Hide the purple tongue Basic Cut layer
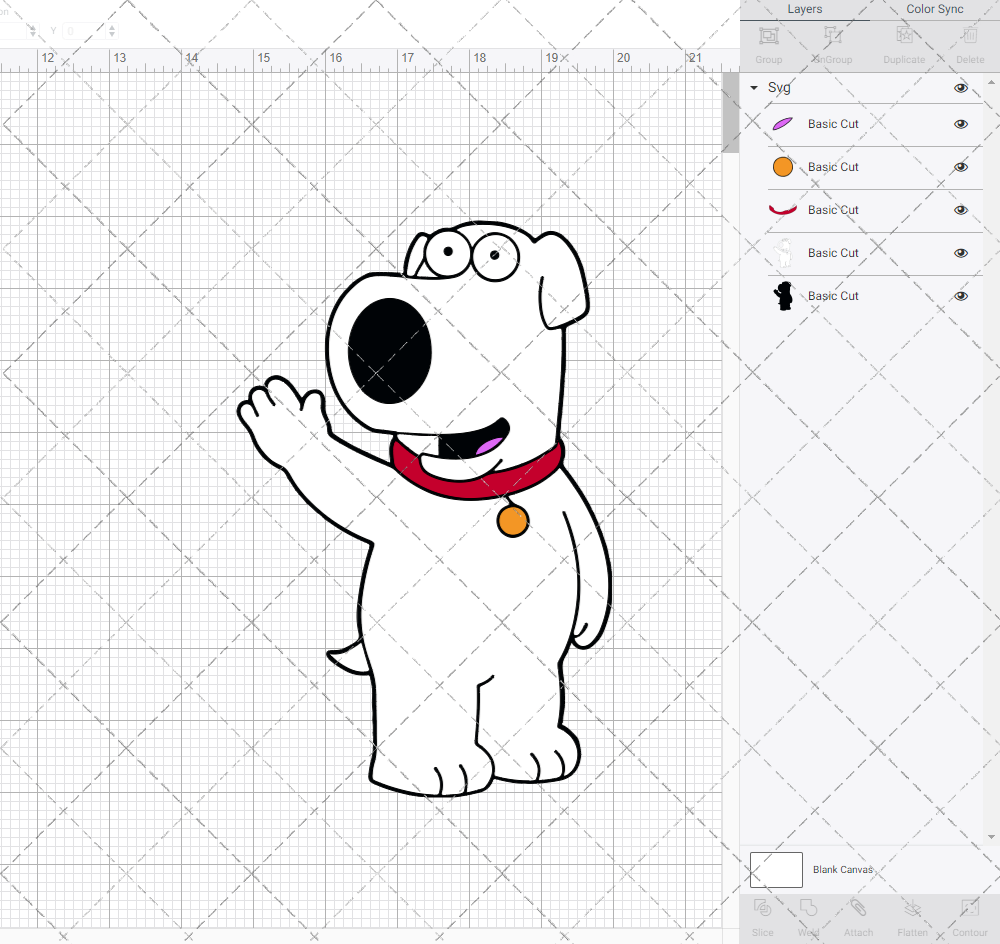1000x944 pixels. 960,124
